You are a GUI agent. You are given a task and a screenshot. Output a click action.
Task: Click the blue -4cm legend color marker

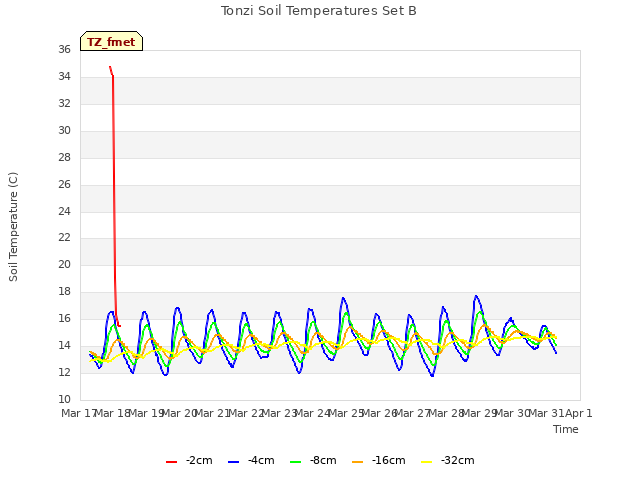[x=233, y=462]
